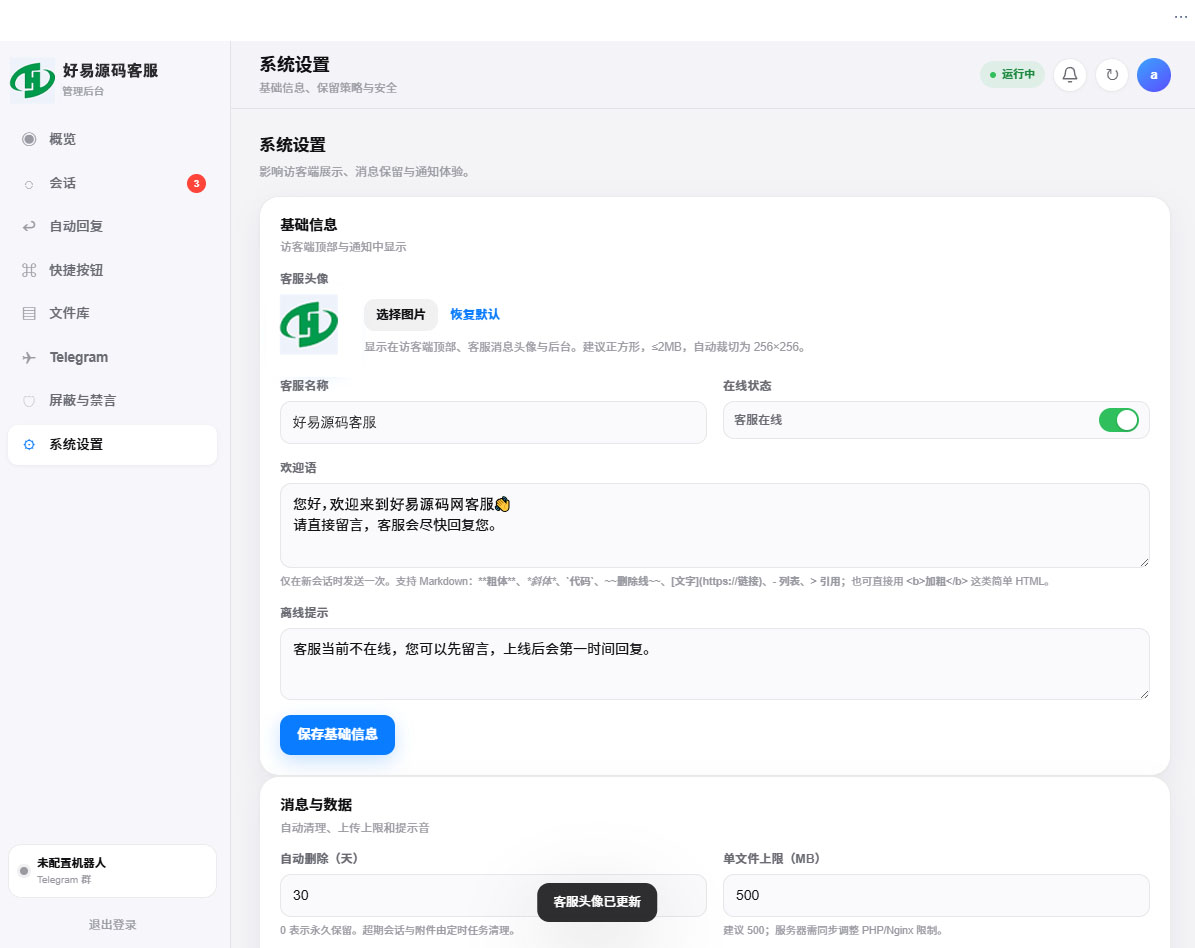
Task: Click the 访客端顶部与通知中显示 text
Action: (x=343, y=247)
